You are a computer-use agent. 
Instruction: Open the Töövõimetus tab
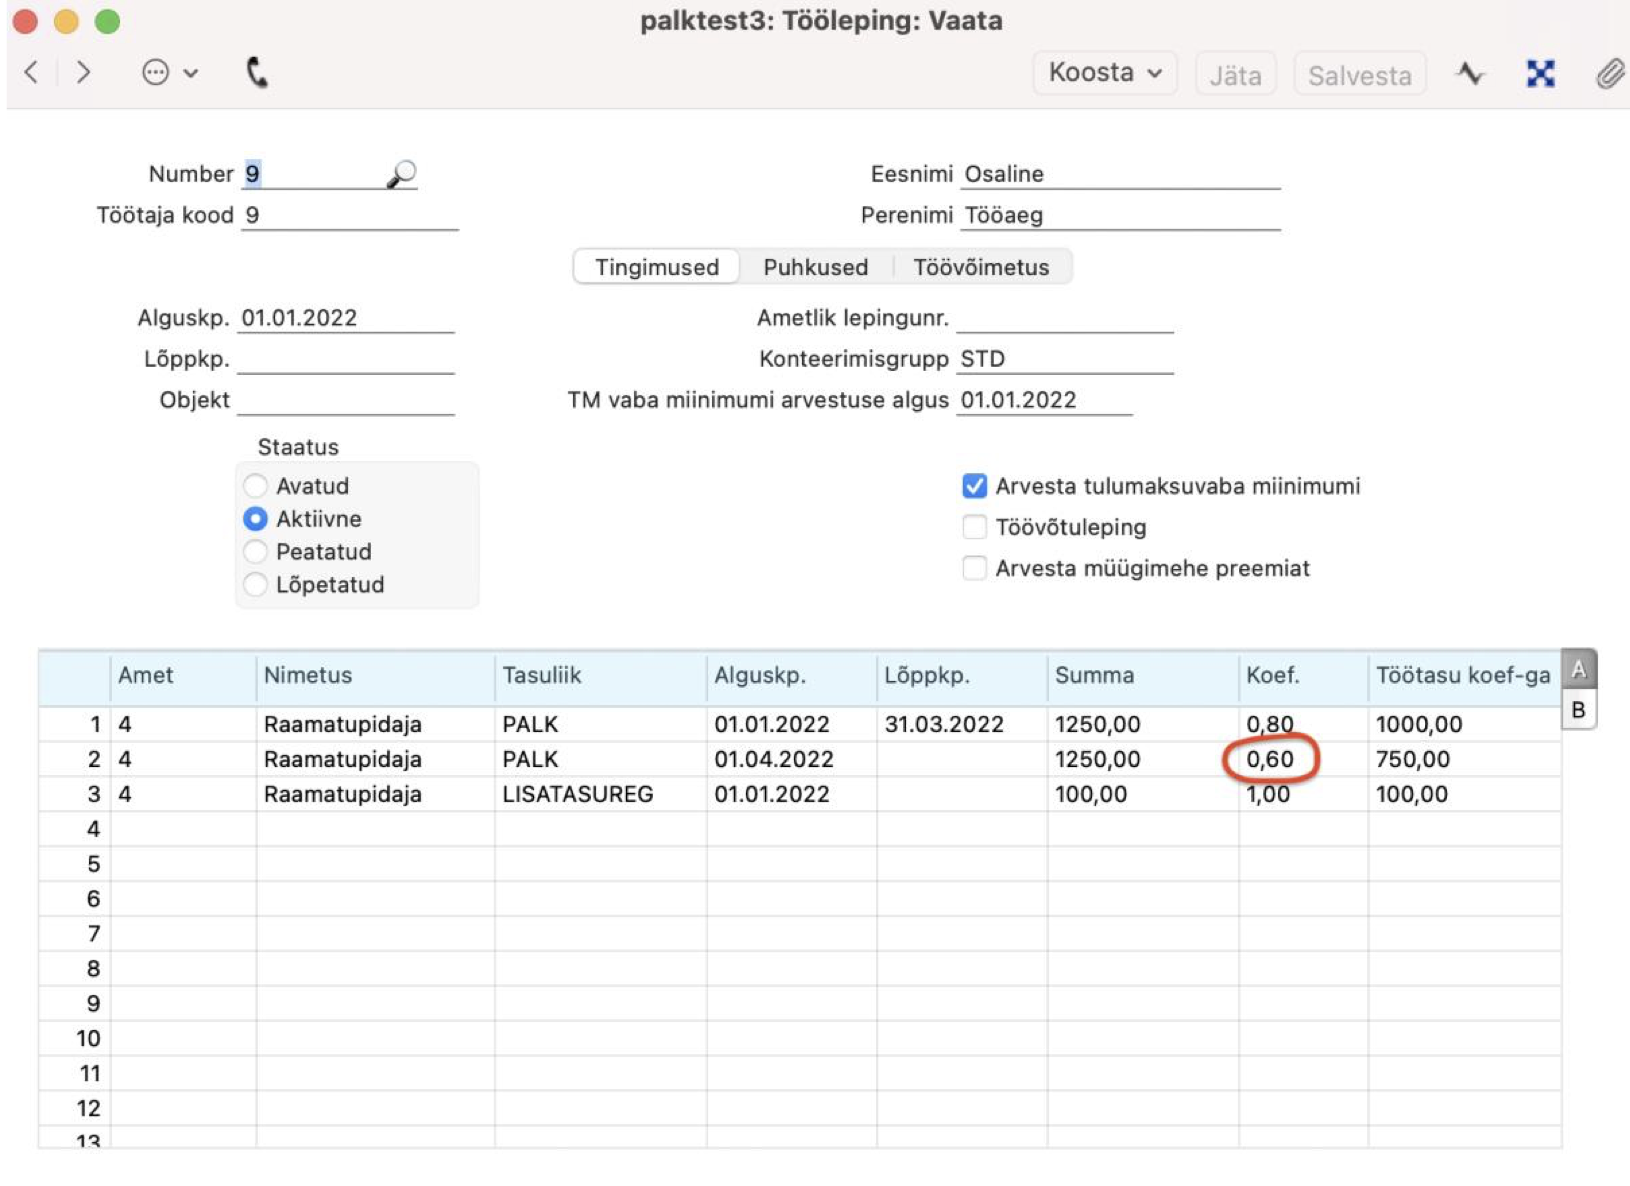[980, 267]
